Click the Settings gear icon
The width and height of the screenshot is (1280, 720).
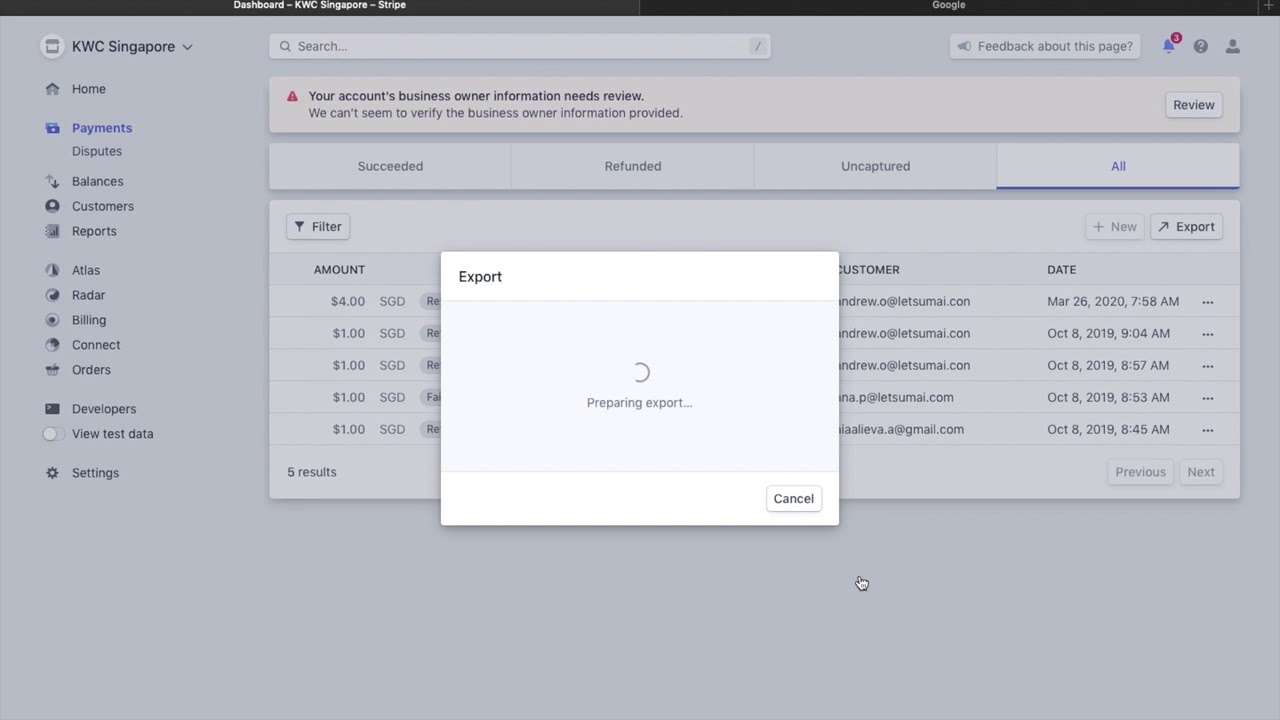click(x=52, y=473)
